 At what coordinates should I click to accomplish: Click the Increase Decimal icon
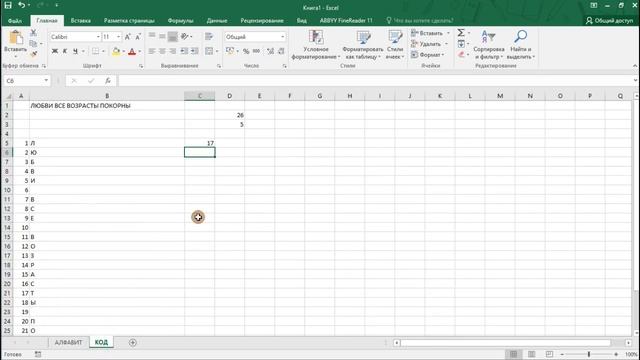[270, 51]
